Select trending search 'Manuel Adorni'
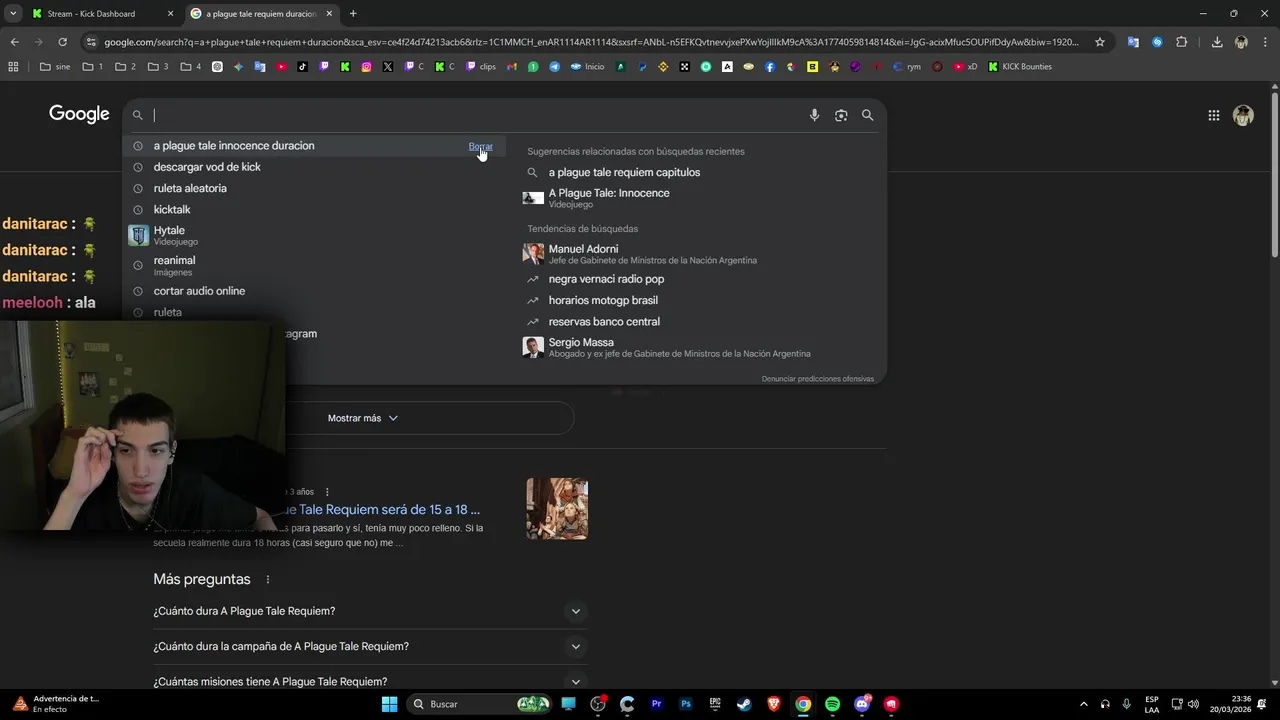 (x=640, y=254)
